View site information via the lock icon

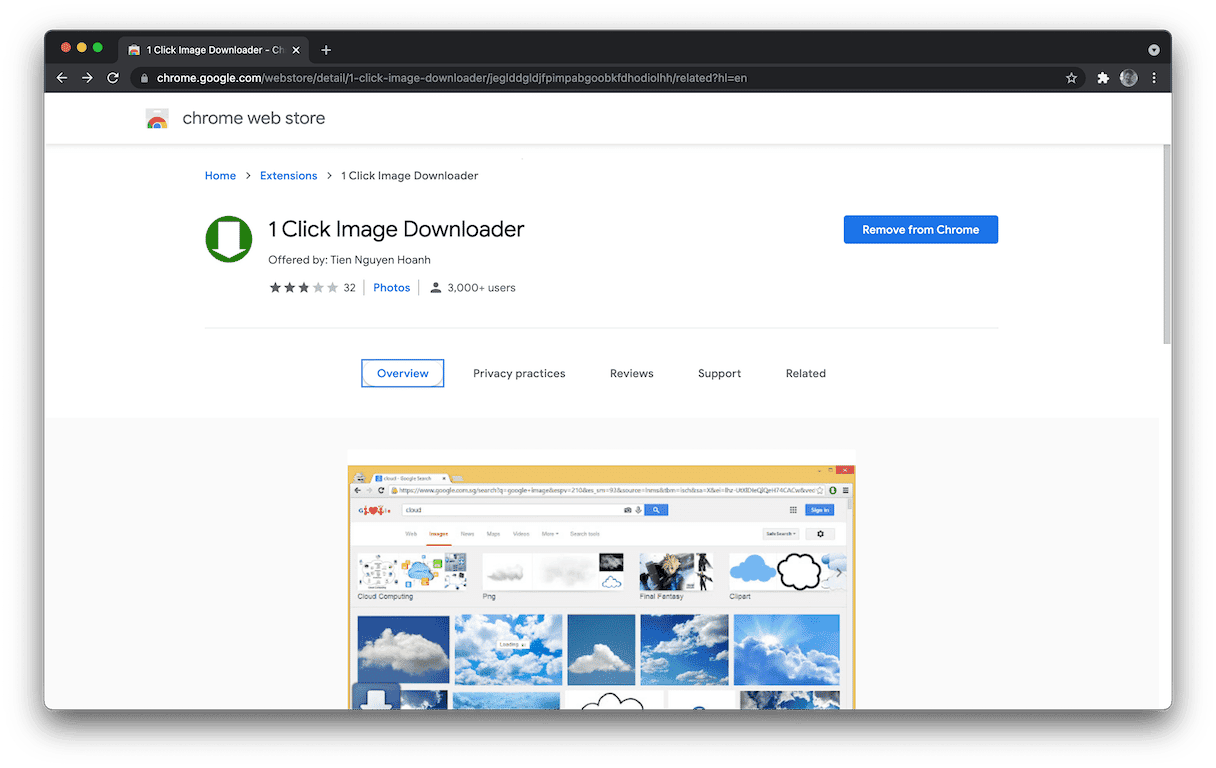click(144, 78)
